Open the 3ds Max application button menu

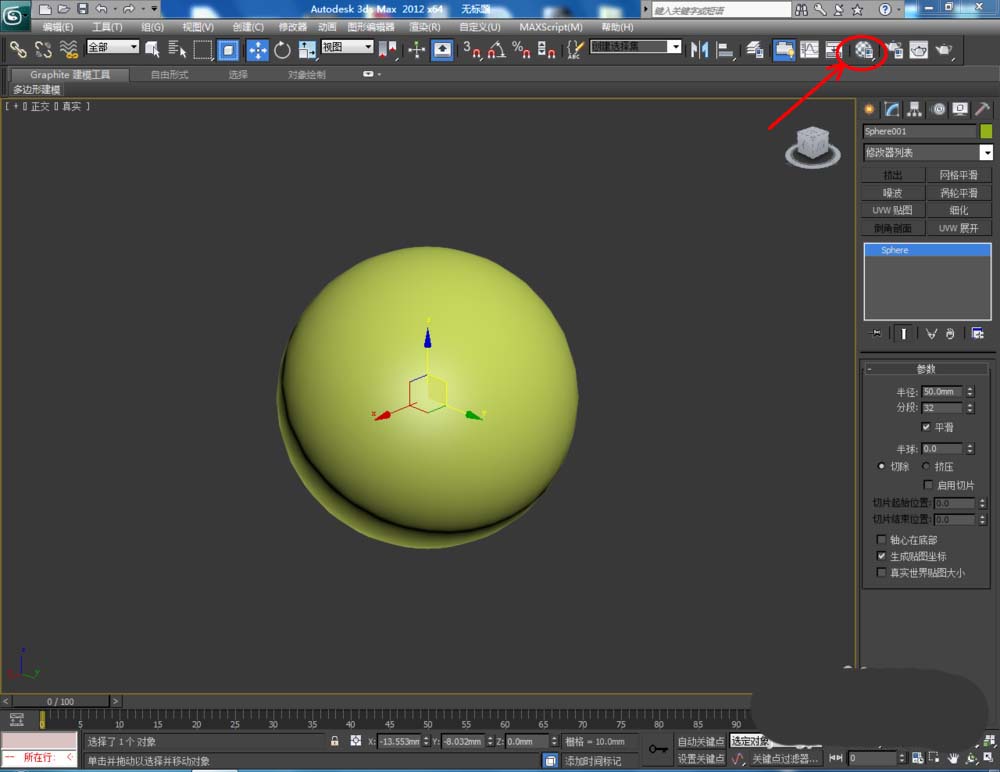point(14,15)
